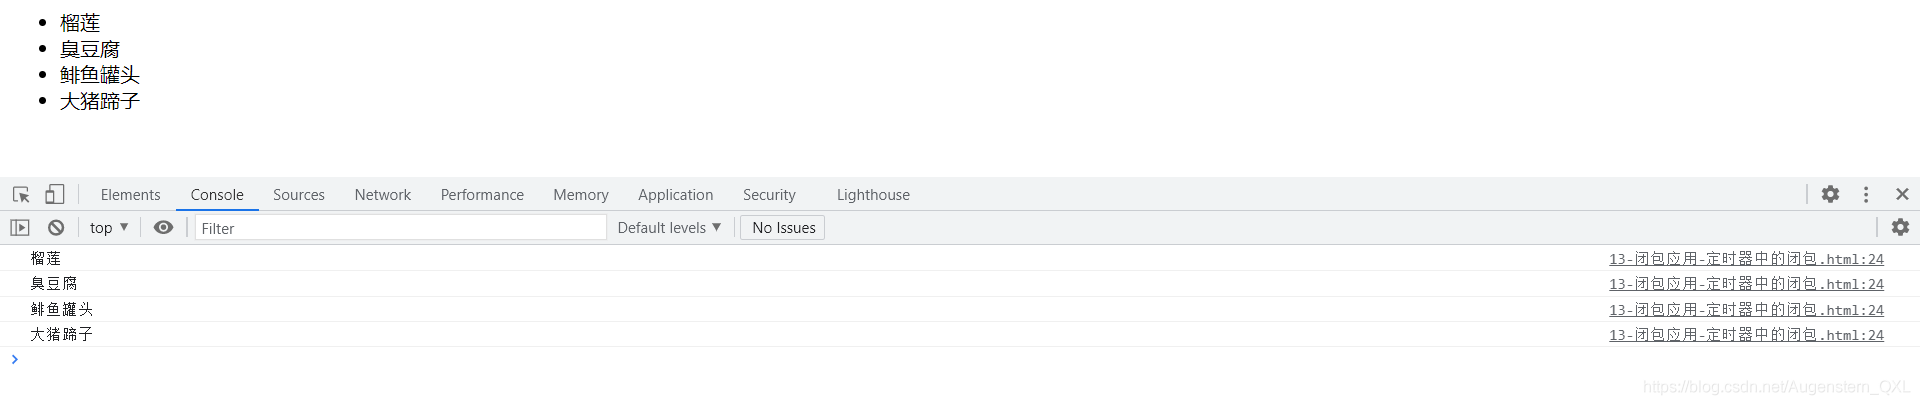Open the DevTools three-dot customize menu
The image size is (1920, 405).
tap(1866, 194)
